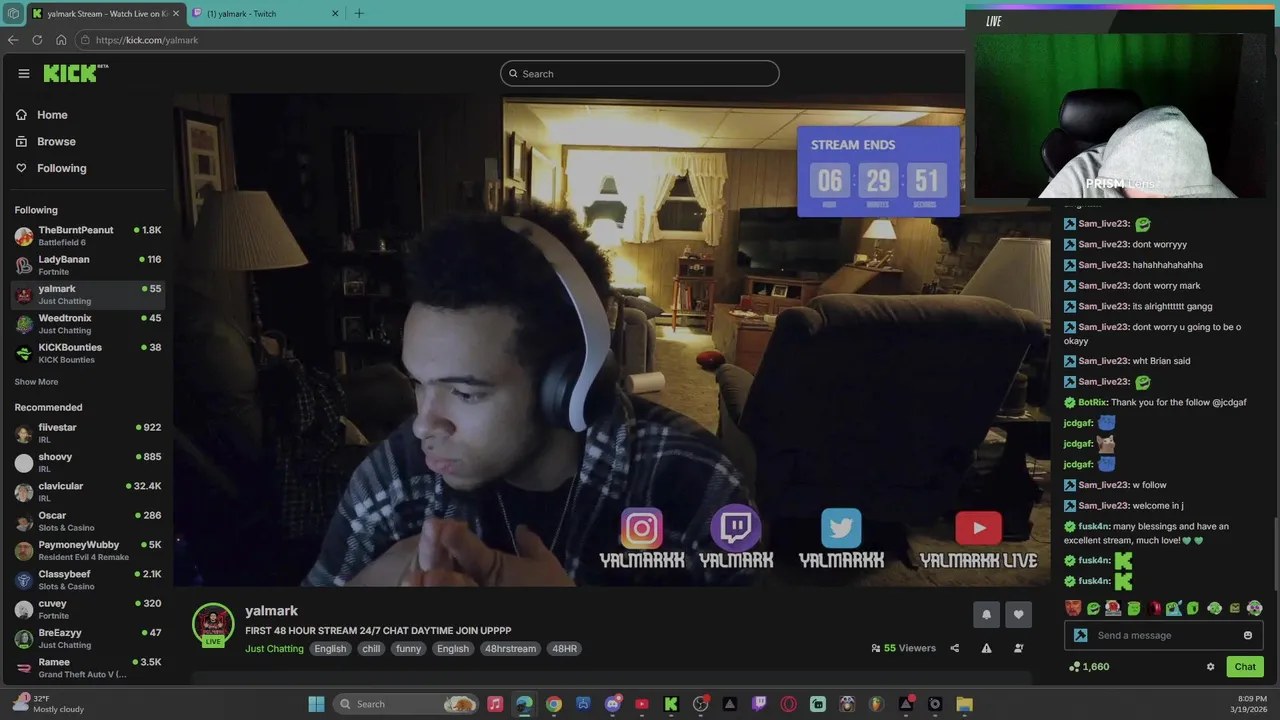This screenshot has width=1280, height=720.
Task: Open recommended channel Ramee
Action: pos(88,667)
